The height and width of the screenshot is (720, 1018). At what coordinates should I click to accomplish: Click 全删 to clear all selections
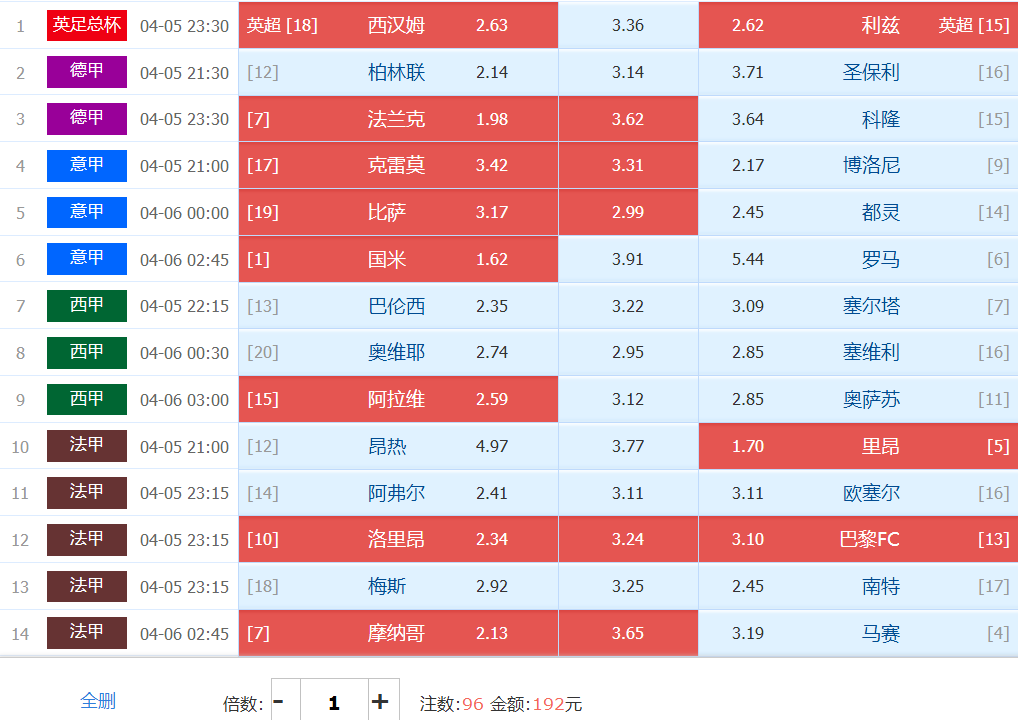click(98, 701)
